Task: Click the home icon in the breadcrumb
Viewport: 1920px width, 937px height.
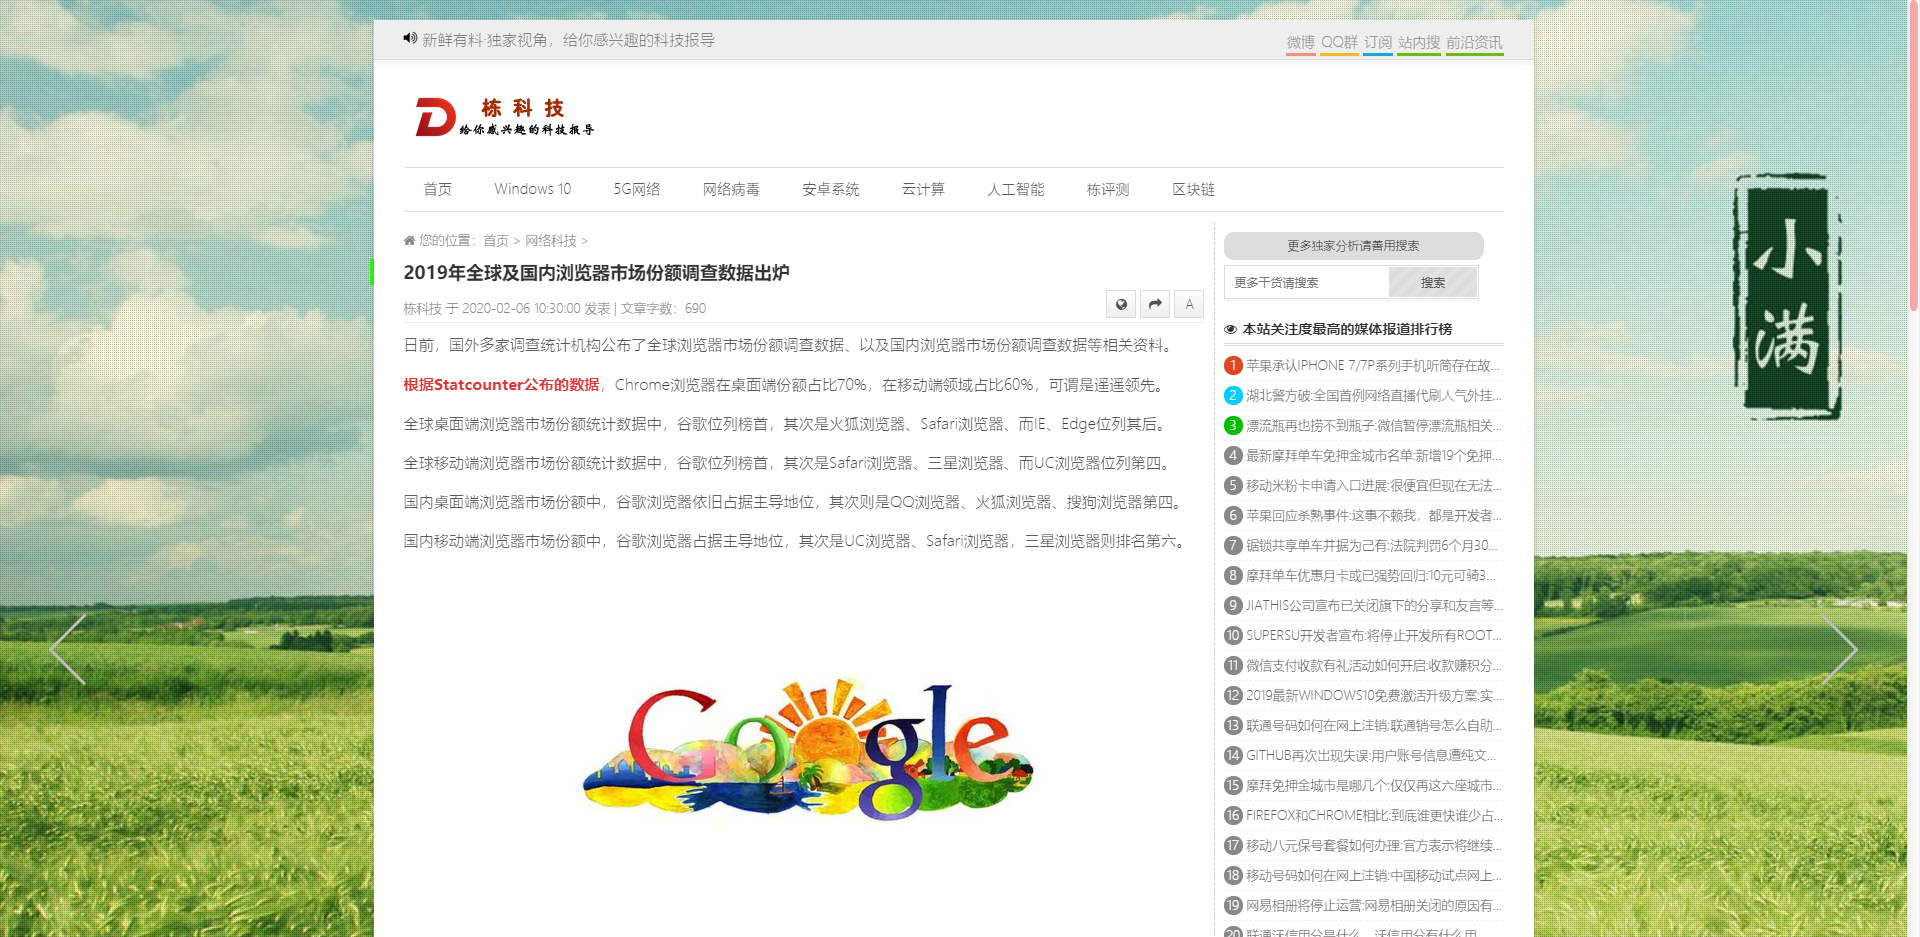Action: (409, 240)
